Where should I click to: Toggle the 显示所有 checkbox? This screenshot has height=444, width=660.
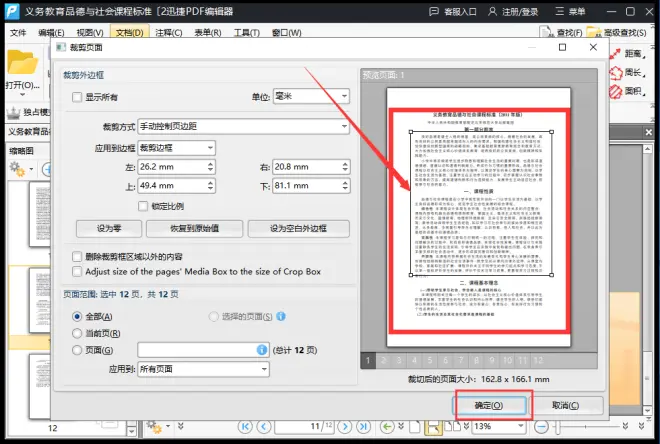77,97
